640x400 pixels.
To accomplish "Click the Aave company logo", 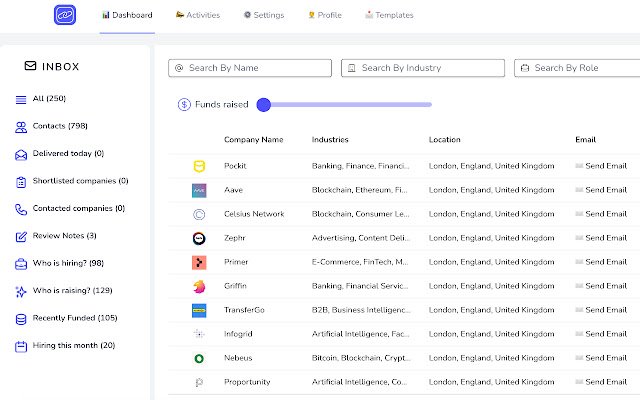I will [199, 190].
